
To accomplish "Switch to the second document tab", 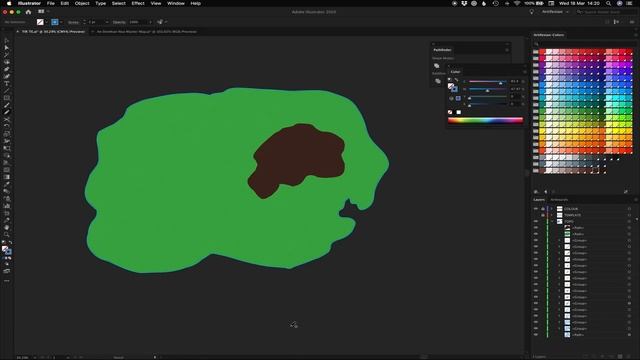I will (x=146, y=31).
